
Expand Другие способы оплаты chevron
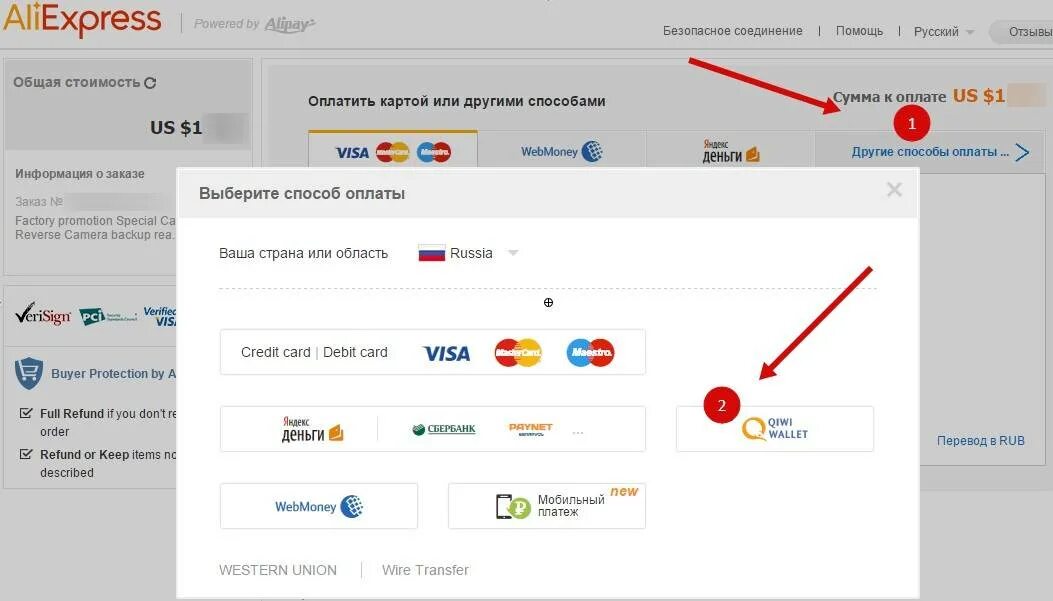tap(1022, 152)
